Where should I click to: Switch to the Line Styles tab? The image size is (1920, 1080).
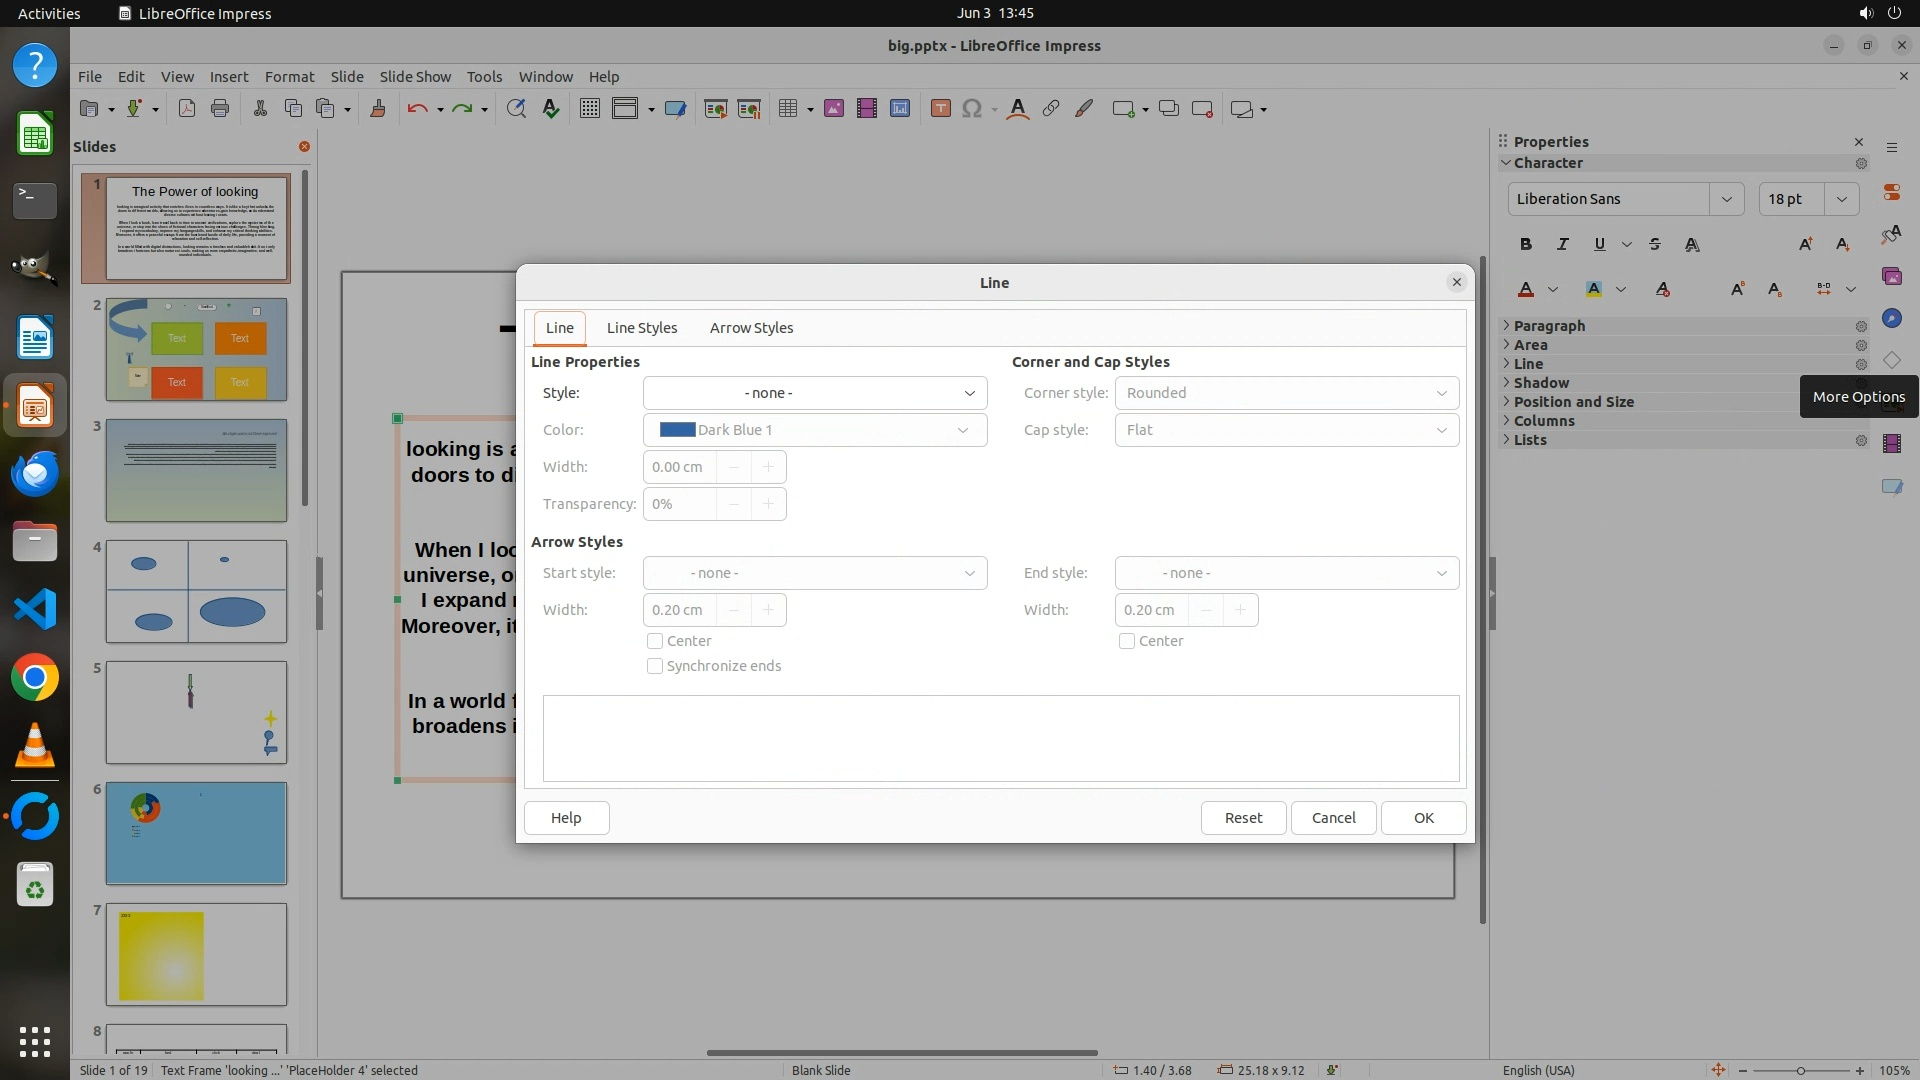[641, 328]
